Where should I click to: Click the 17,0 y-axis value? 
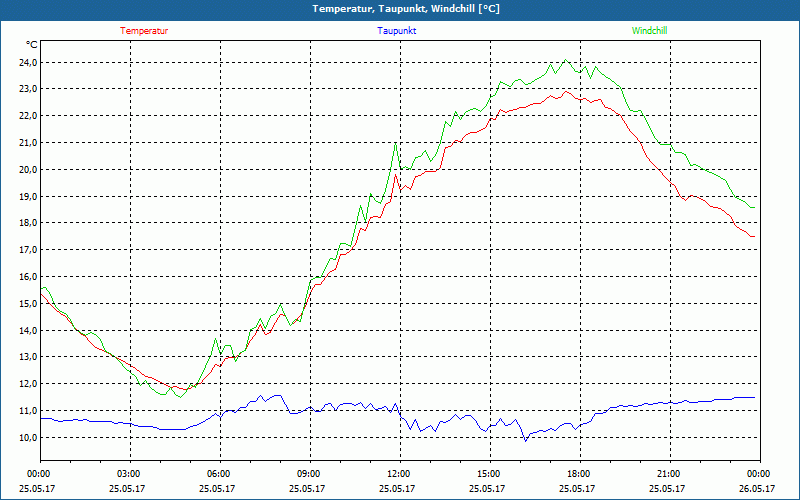click(28, 249)
